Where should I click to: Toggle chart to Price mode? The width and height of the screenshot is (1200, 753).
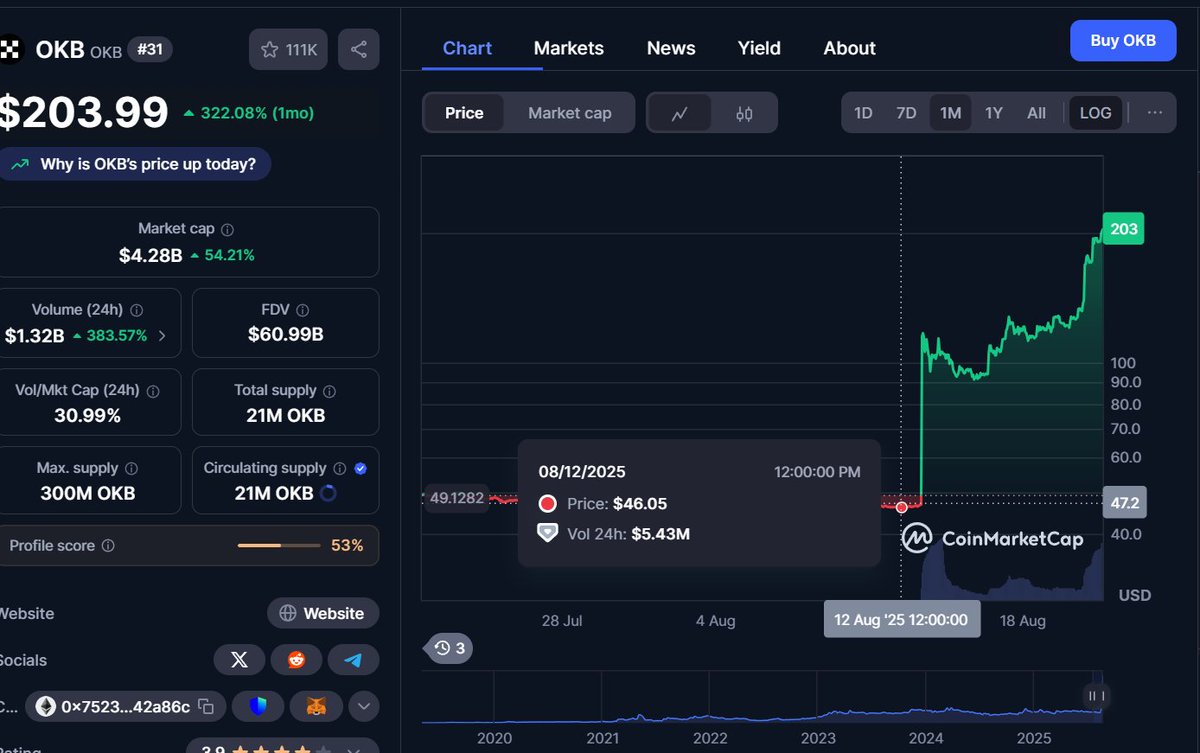[464, 113]
